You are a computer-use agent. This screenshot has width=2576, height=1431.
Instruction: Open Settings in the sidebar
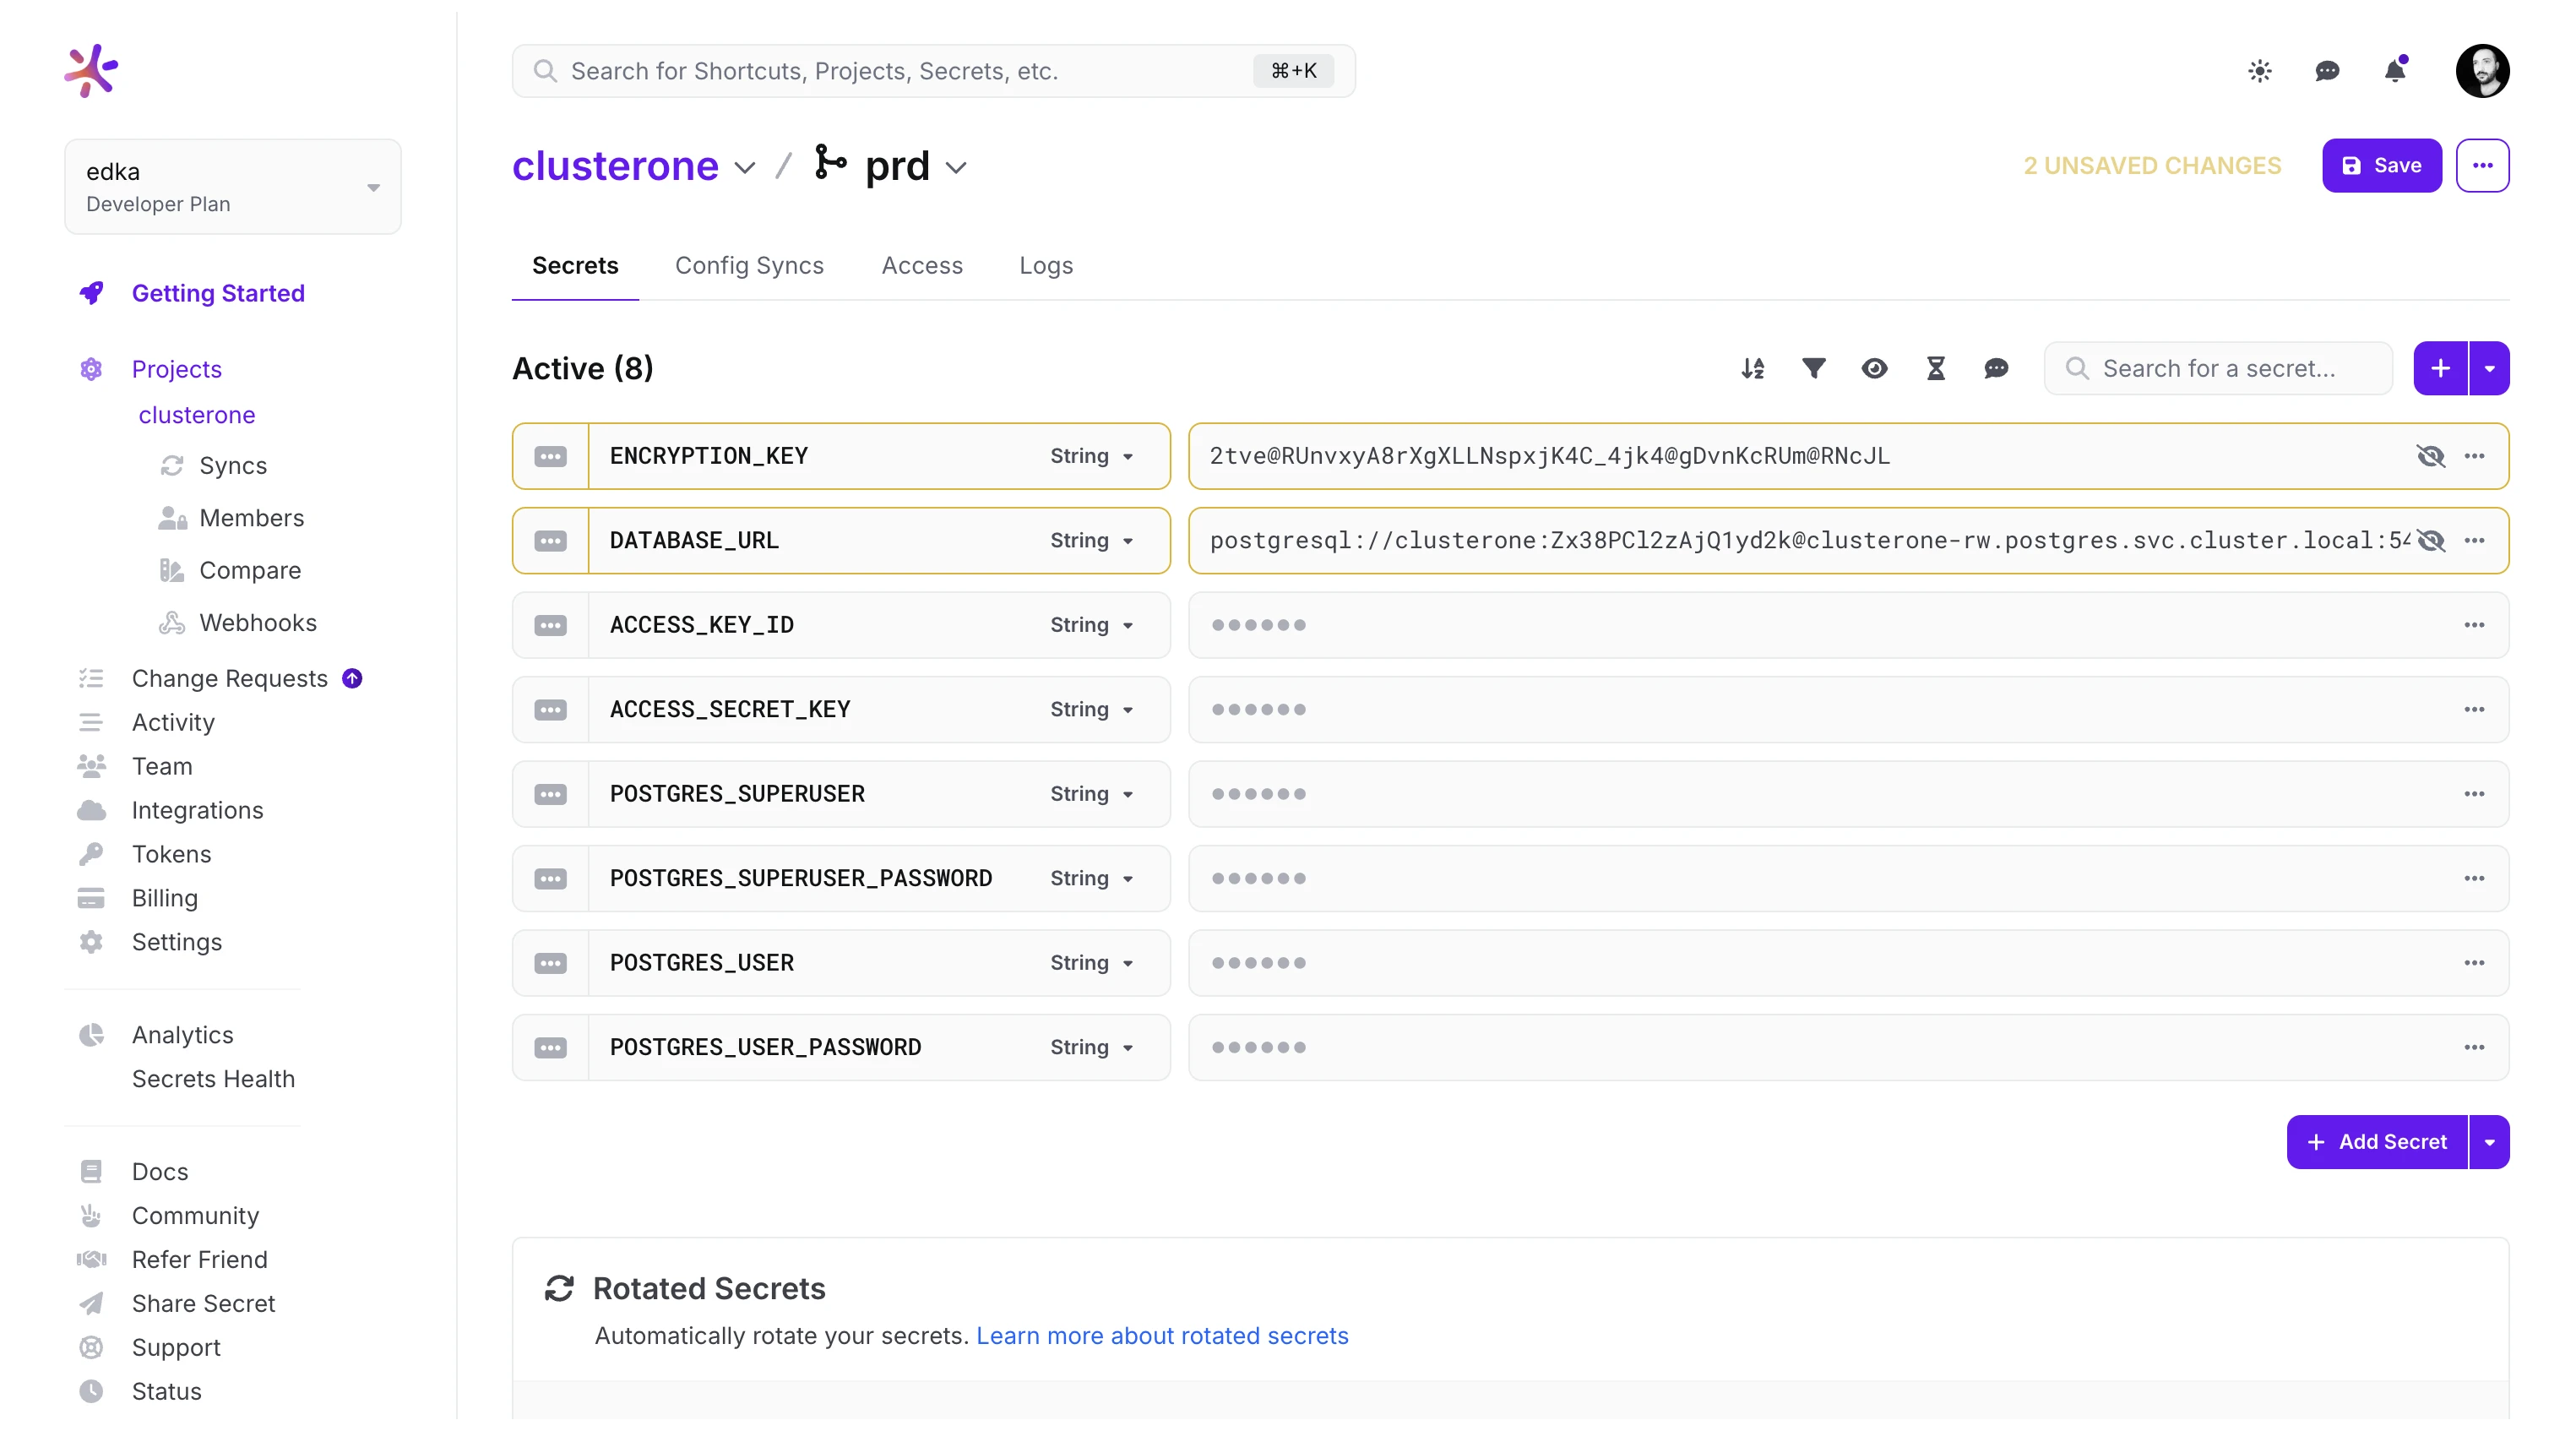click(176, 942)
